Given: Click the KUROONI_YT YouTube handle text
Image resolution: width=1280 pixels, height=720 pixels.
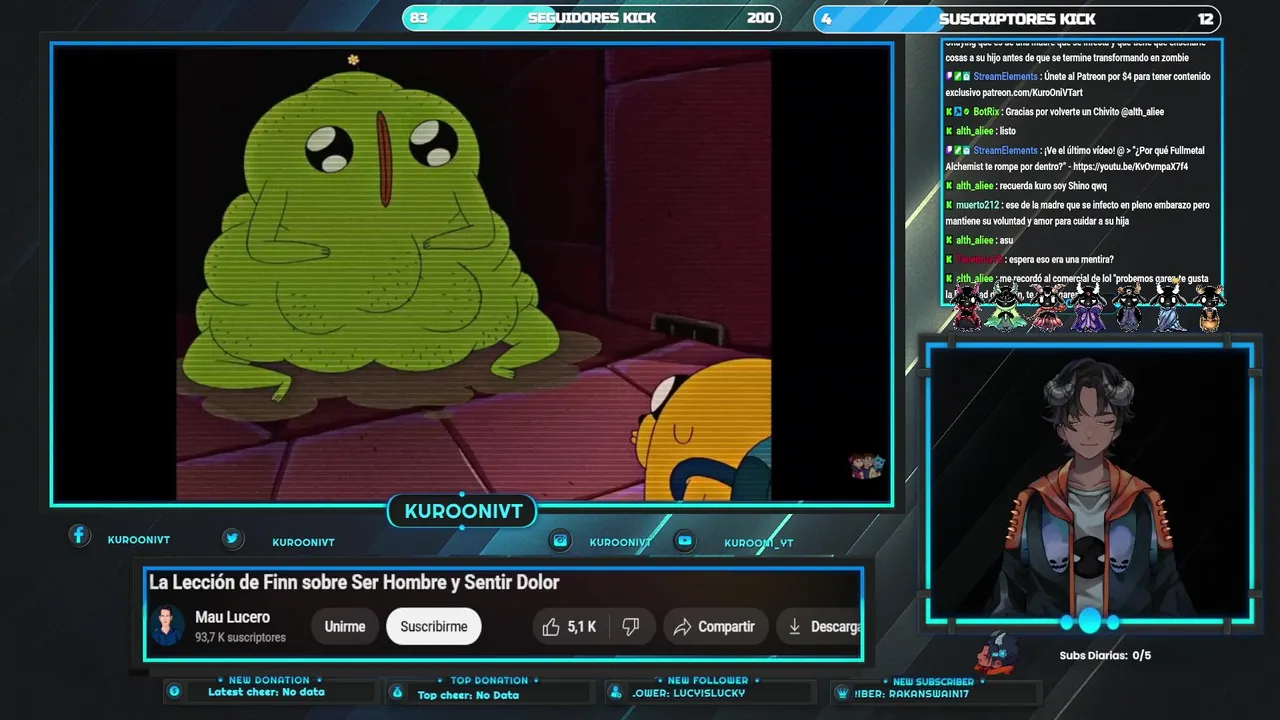Looking at the screenshot, I should pos(759,543).
